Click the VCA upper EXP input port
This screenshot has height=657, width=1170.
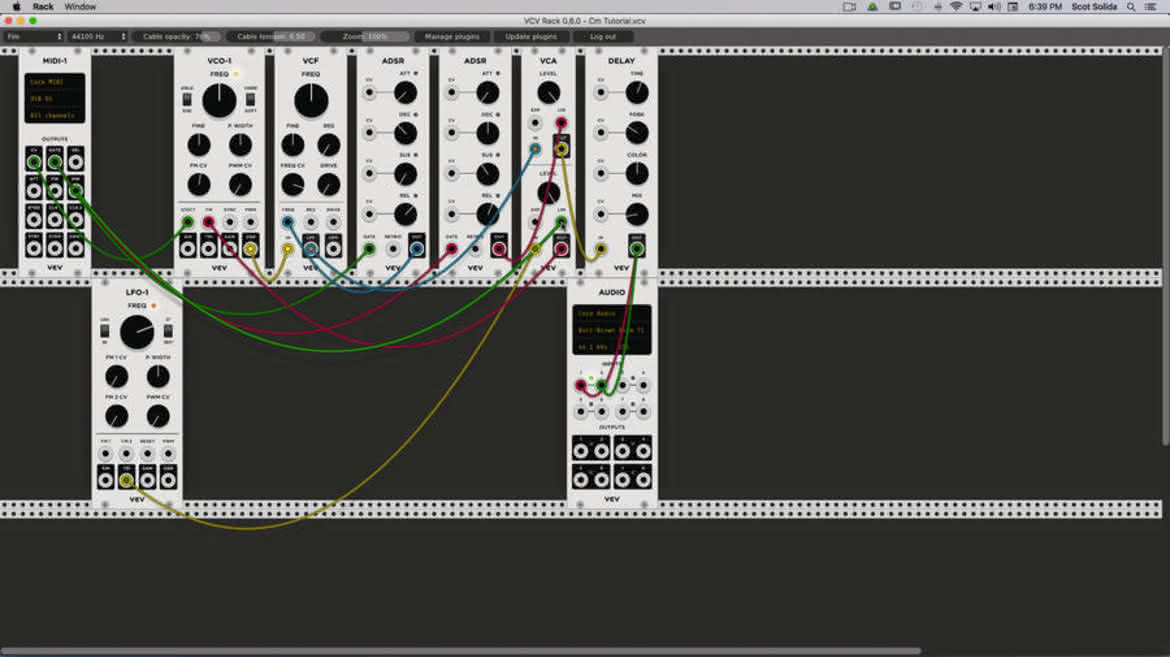pyautogui.click(x=535, y=122)
